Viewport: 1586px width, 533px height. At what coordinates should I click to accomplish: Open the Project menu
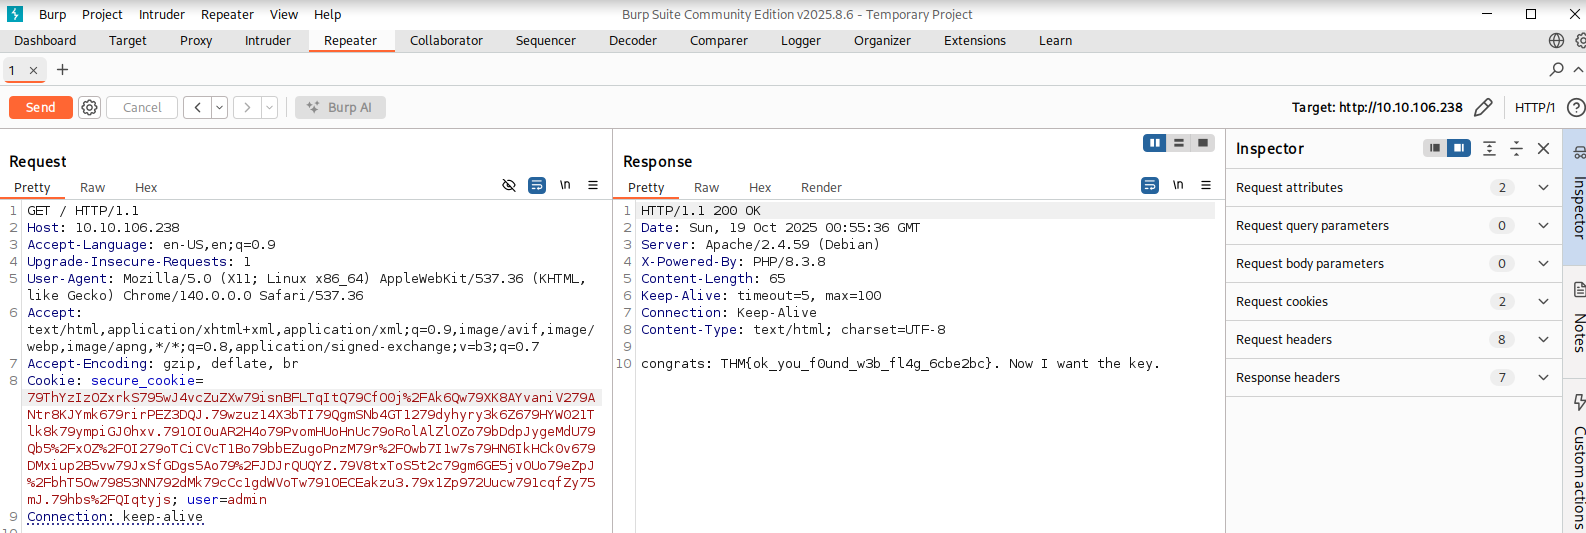coord(102,15)
